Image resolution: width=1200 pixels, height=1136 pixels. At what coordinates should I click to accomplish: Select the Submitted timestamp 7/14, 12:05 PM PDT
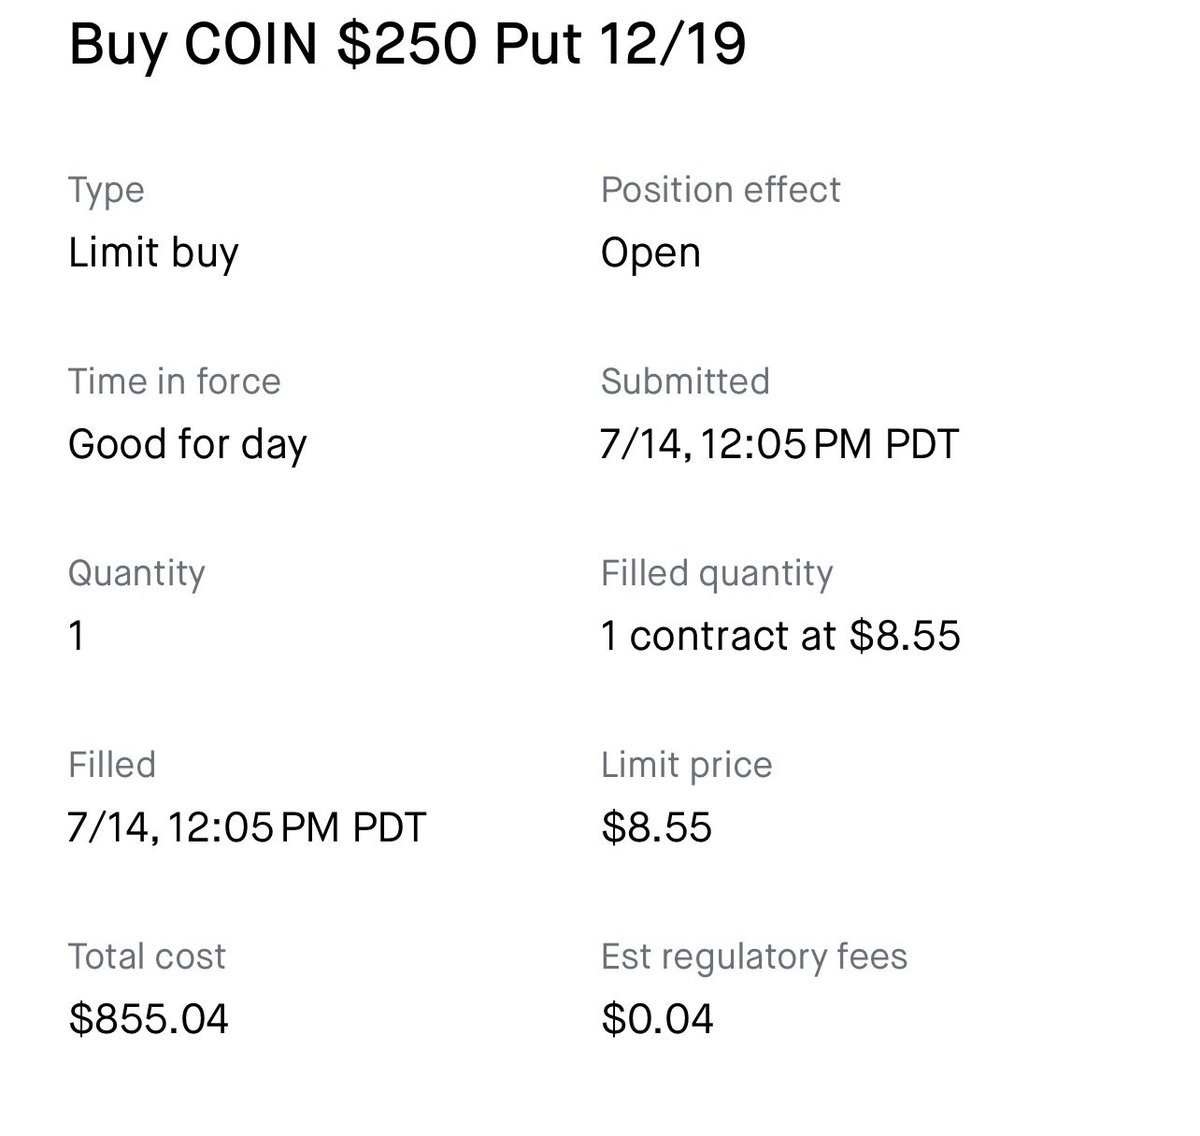tap(779, 444)
